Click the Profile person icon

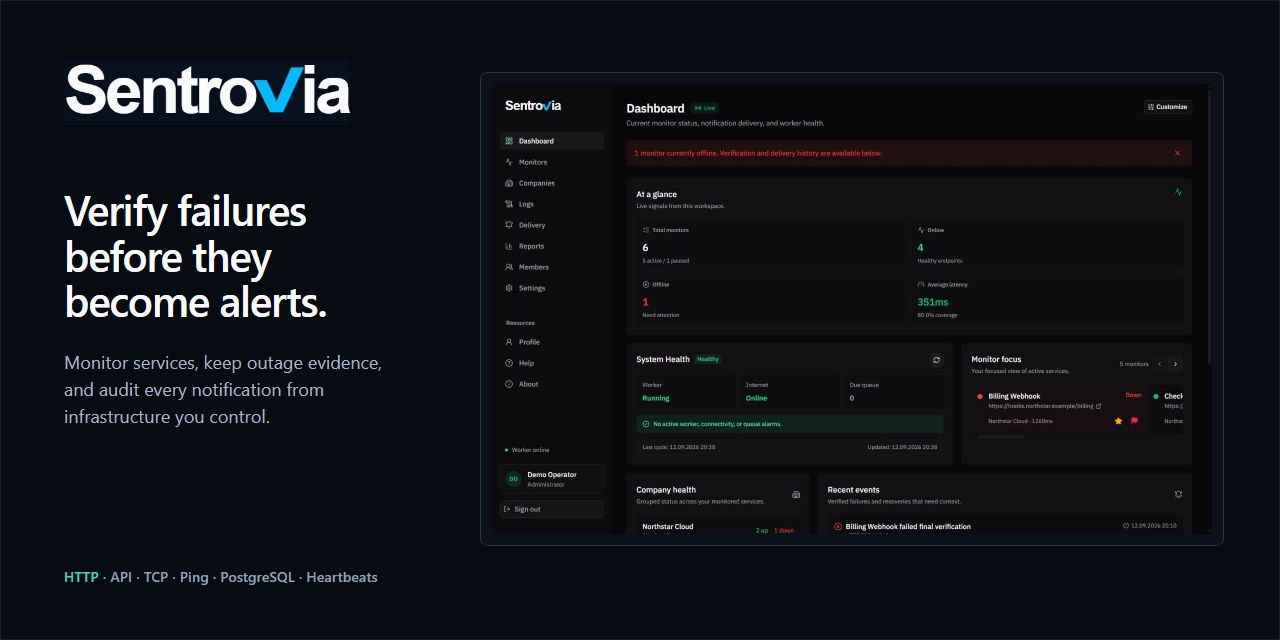(509, 342)
